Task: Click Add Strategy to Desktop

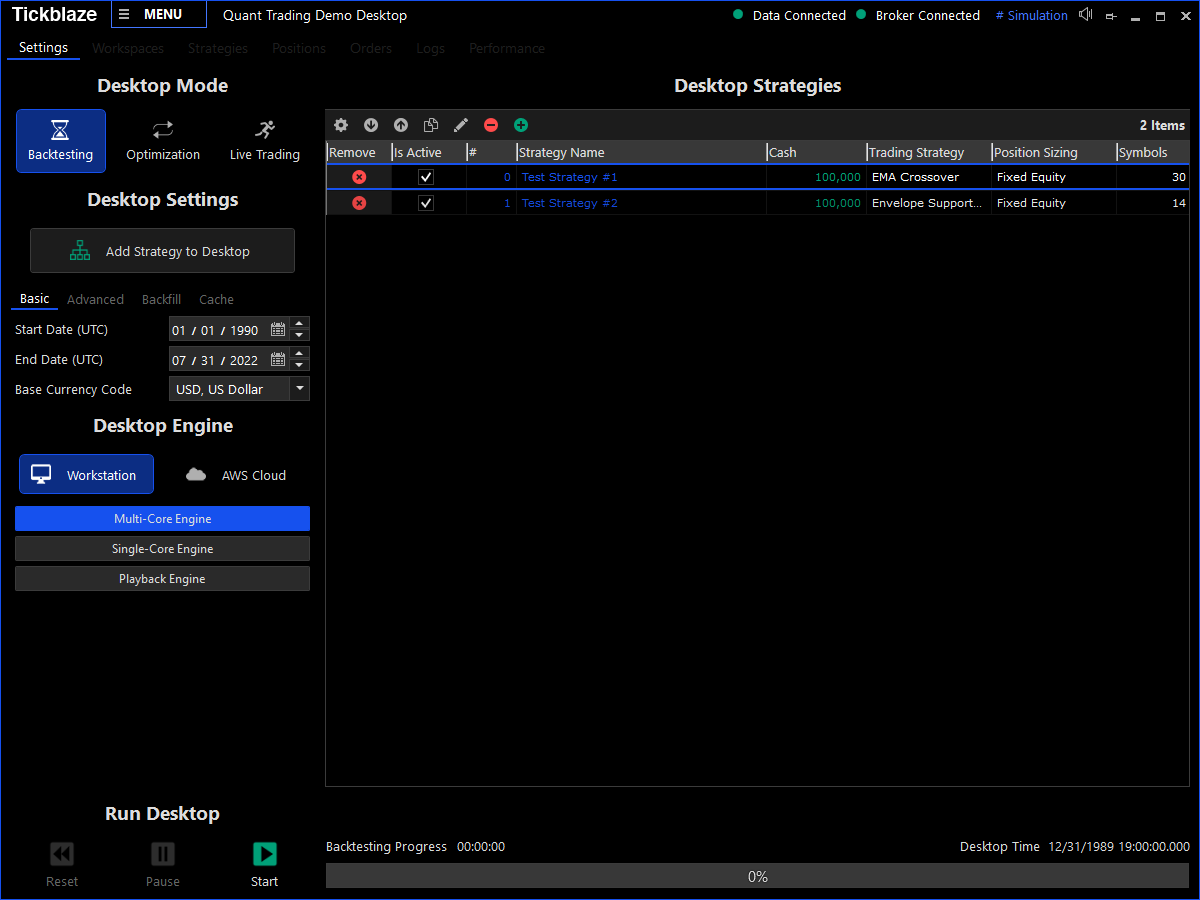Action: click(x=162, y=250)
